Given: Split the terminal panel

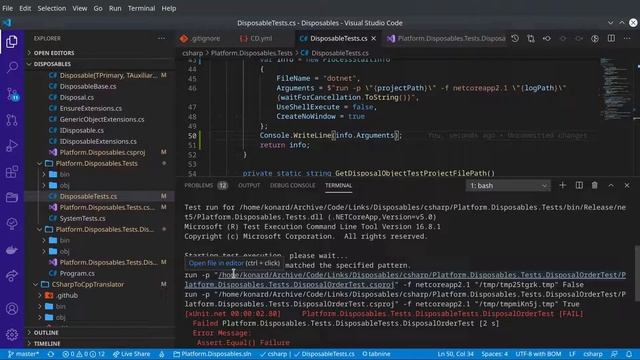Looking at the screenshot, I should pos(579,185).
